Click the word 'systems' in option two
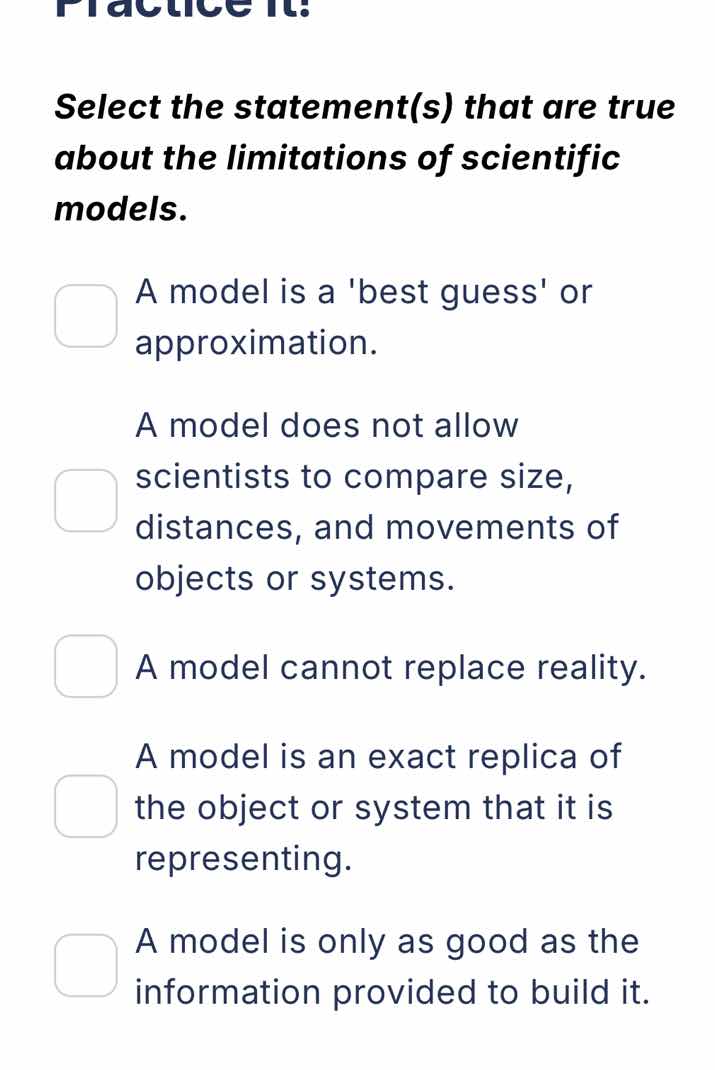Image resolution: width=715 pixels, height=1070 pixels. 385,578
